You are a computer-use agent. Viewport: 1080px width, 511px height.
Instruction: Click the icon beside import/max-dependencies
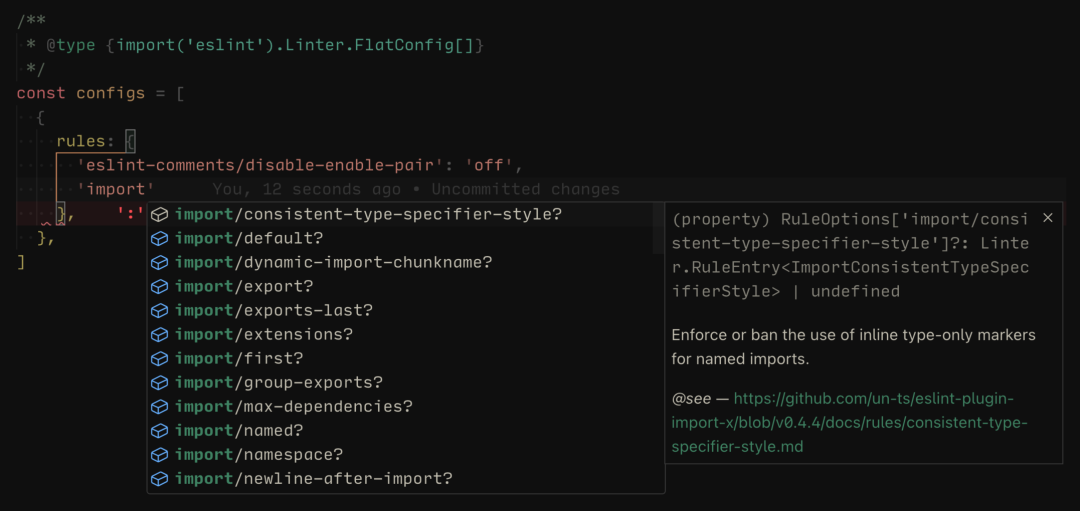(x=159, y=406)
